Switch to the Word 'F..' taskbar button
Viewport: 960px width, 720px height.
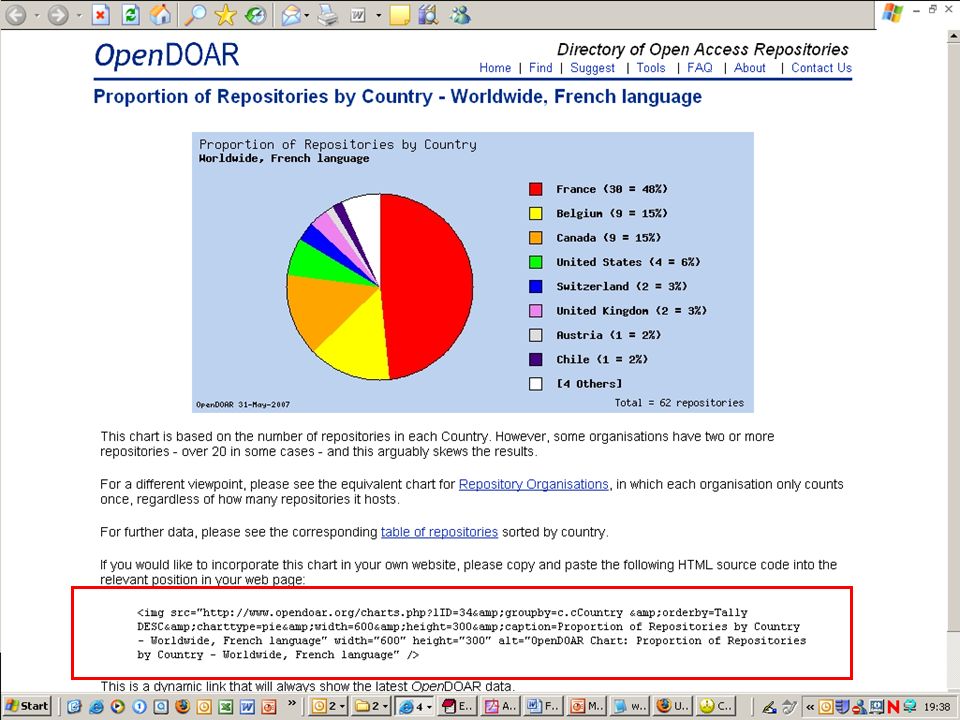tap(542, 707)
